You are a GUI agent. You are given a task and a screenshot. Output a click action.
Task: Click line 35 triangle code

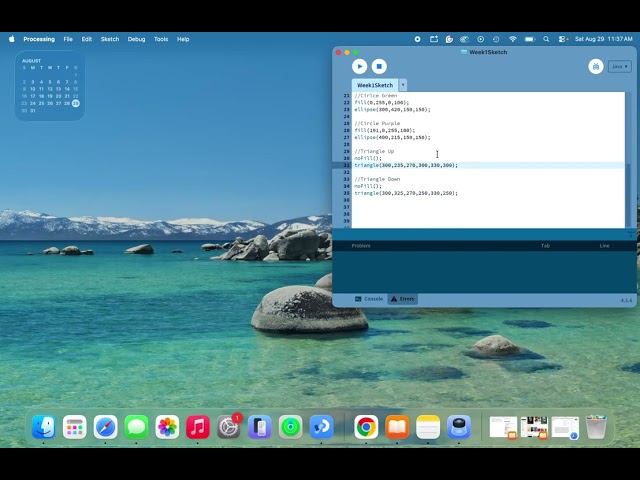point(406,193)
